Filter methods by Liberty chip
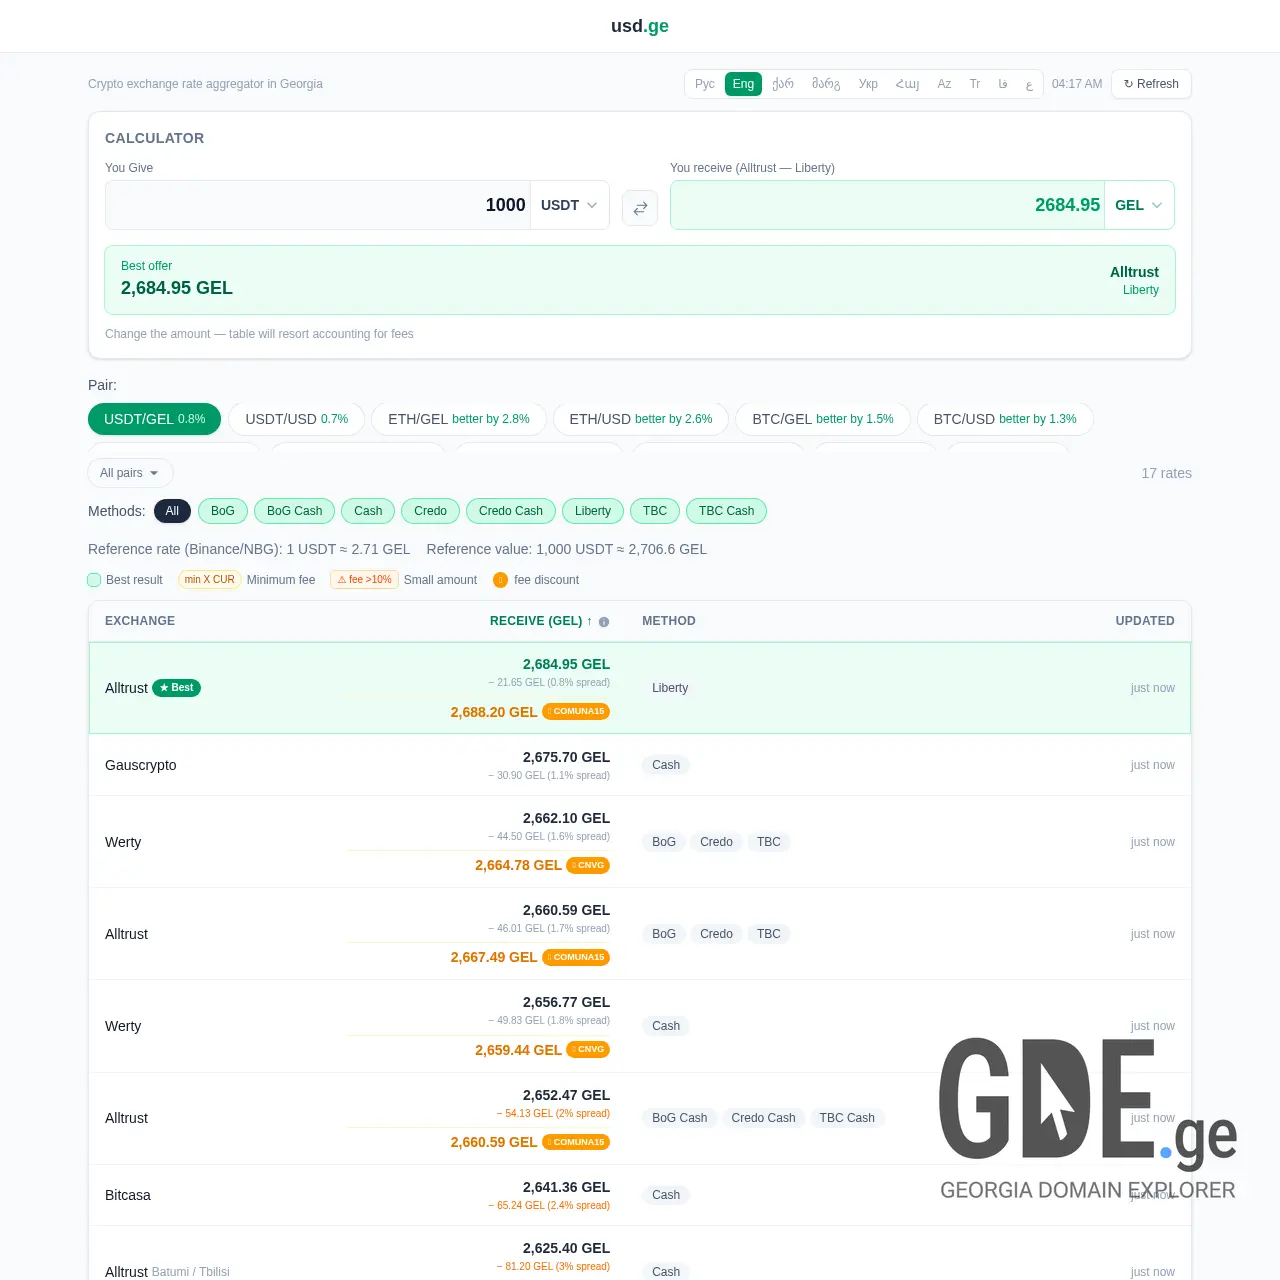The height and width of the screenshot is (1280, 1280). (593, 511)
